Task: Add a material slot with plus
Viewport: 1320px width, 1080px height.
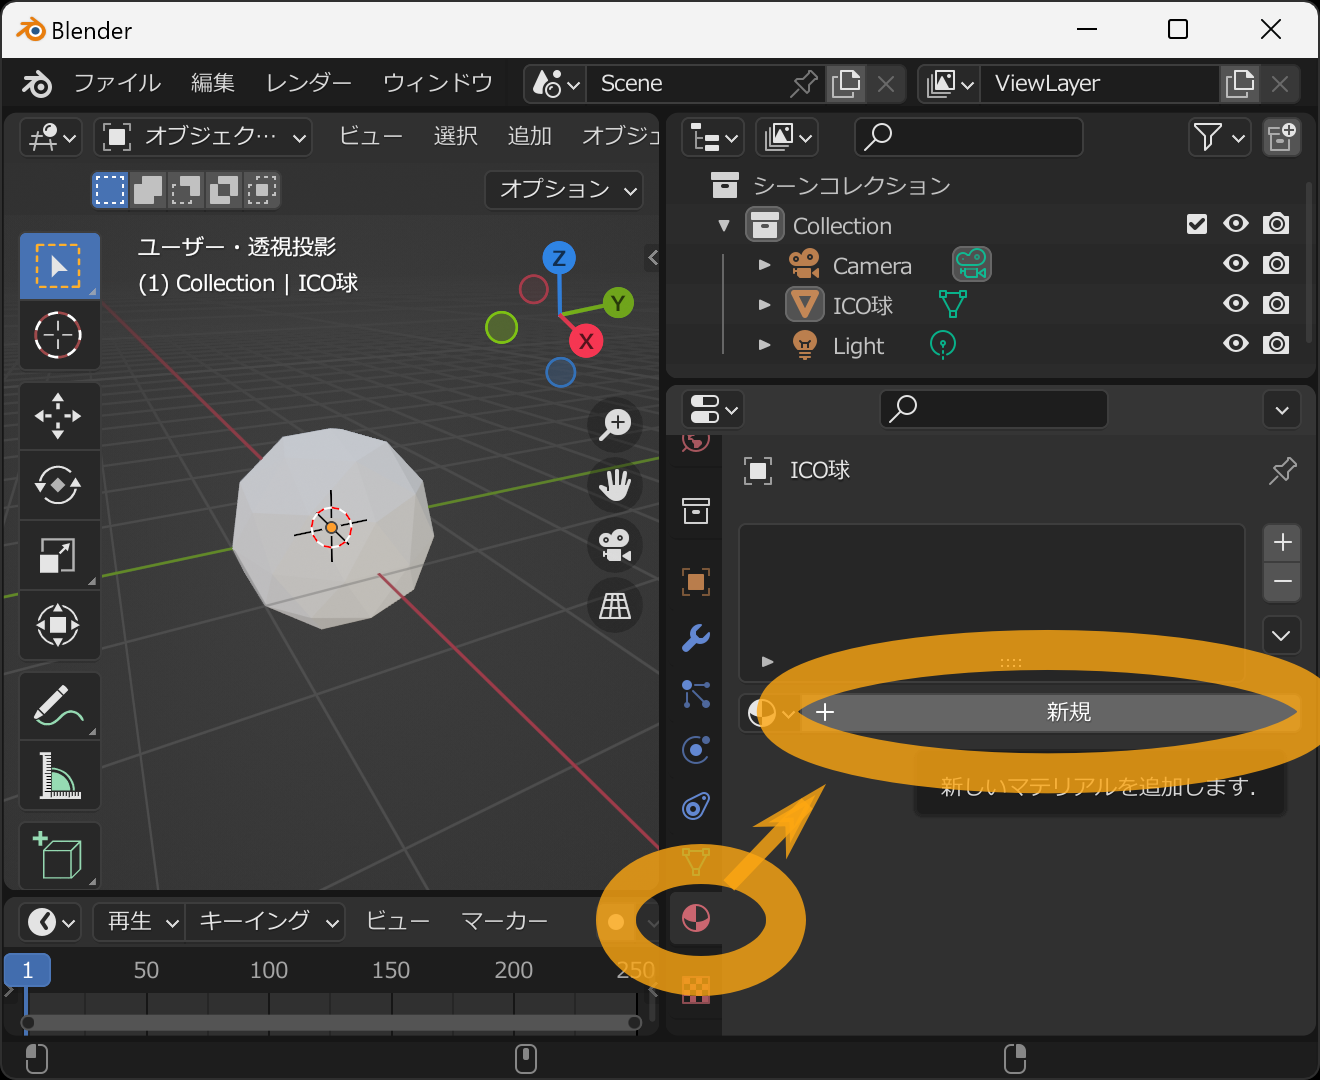Action: pos(1282,543)
